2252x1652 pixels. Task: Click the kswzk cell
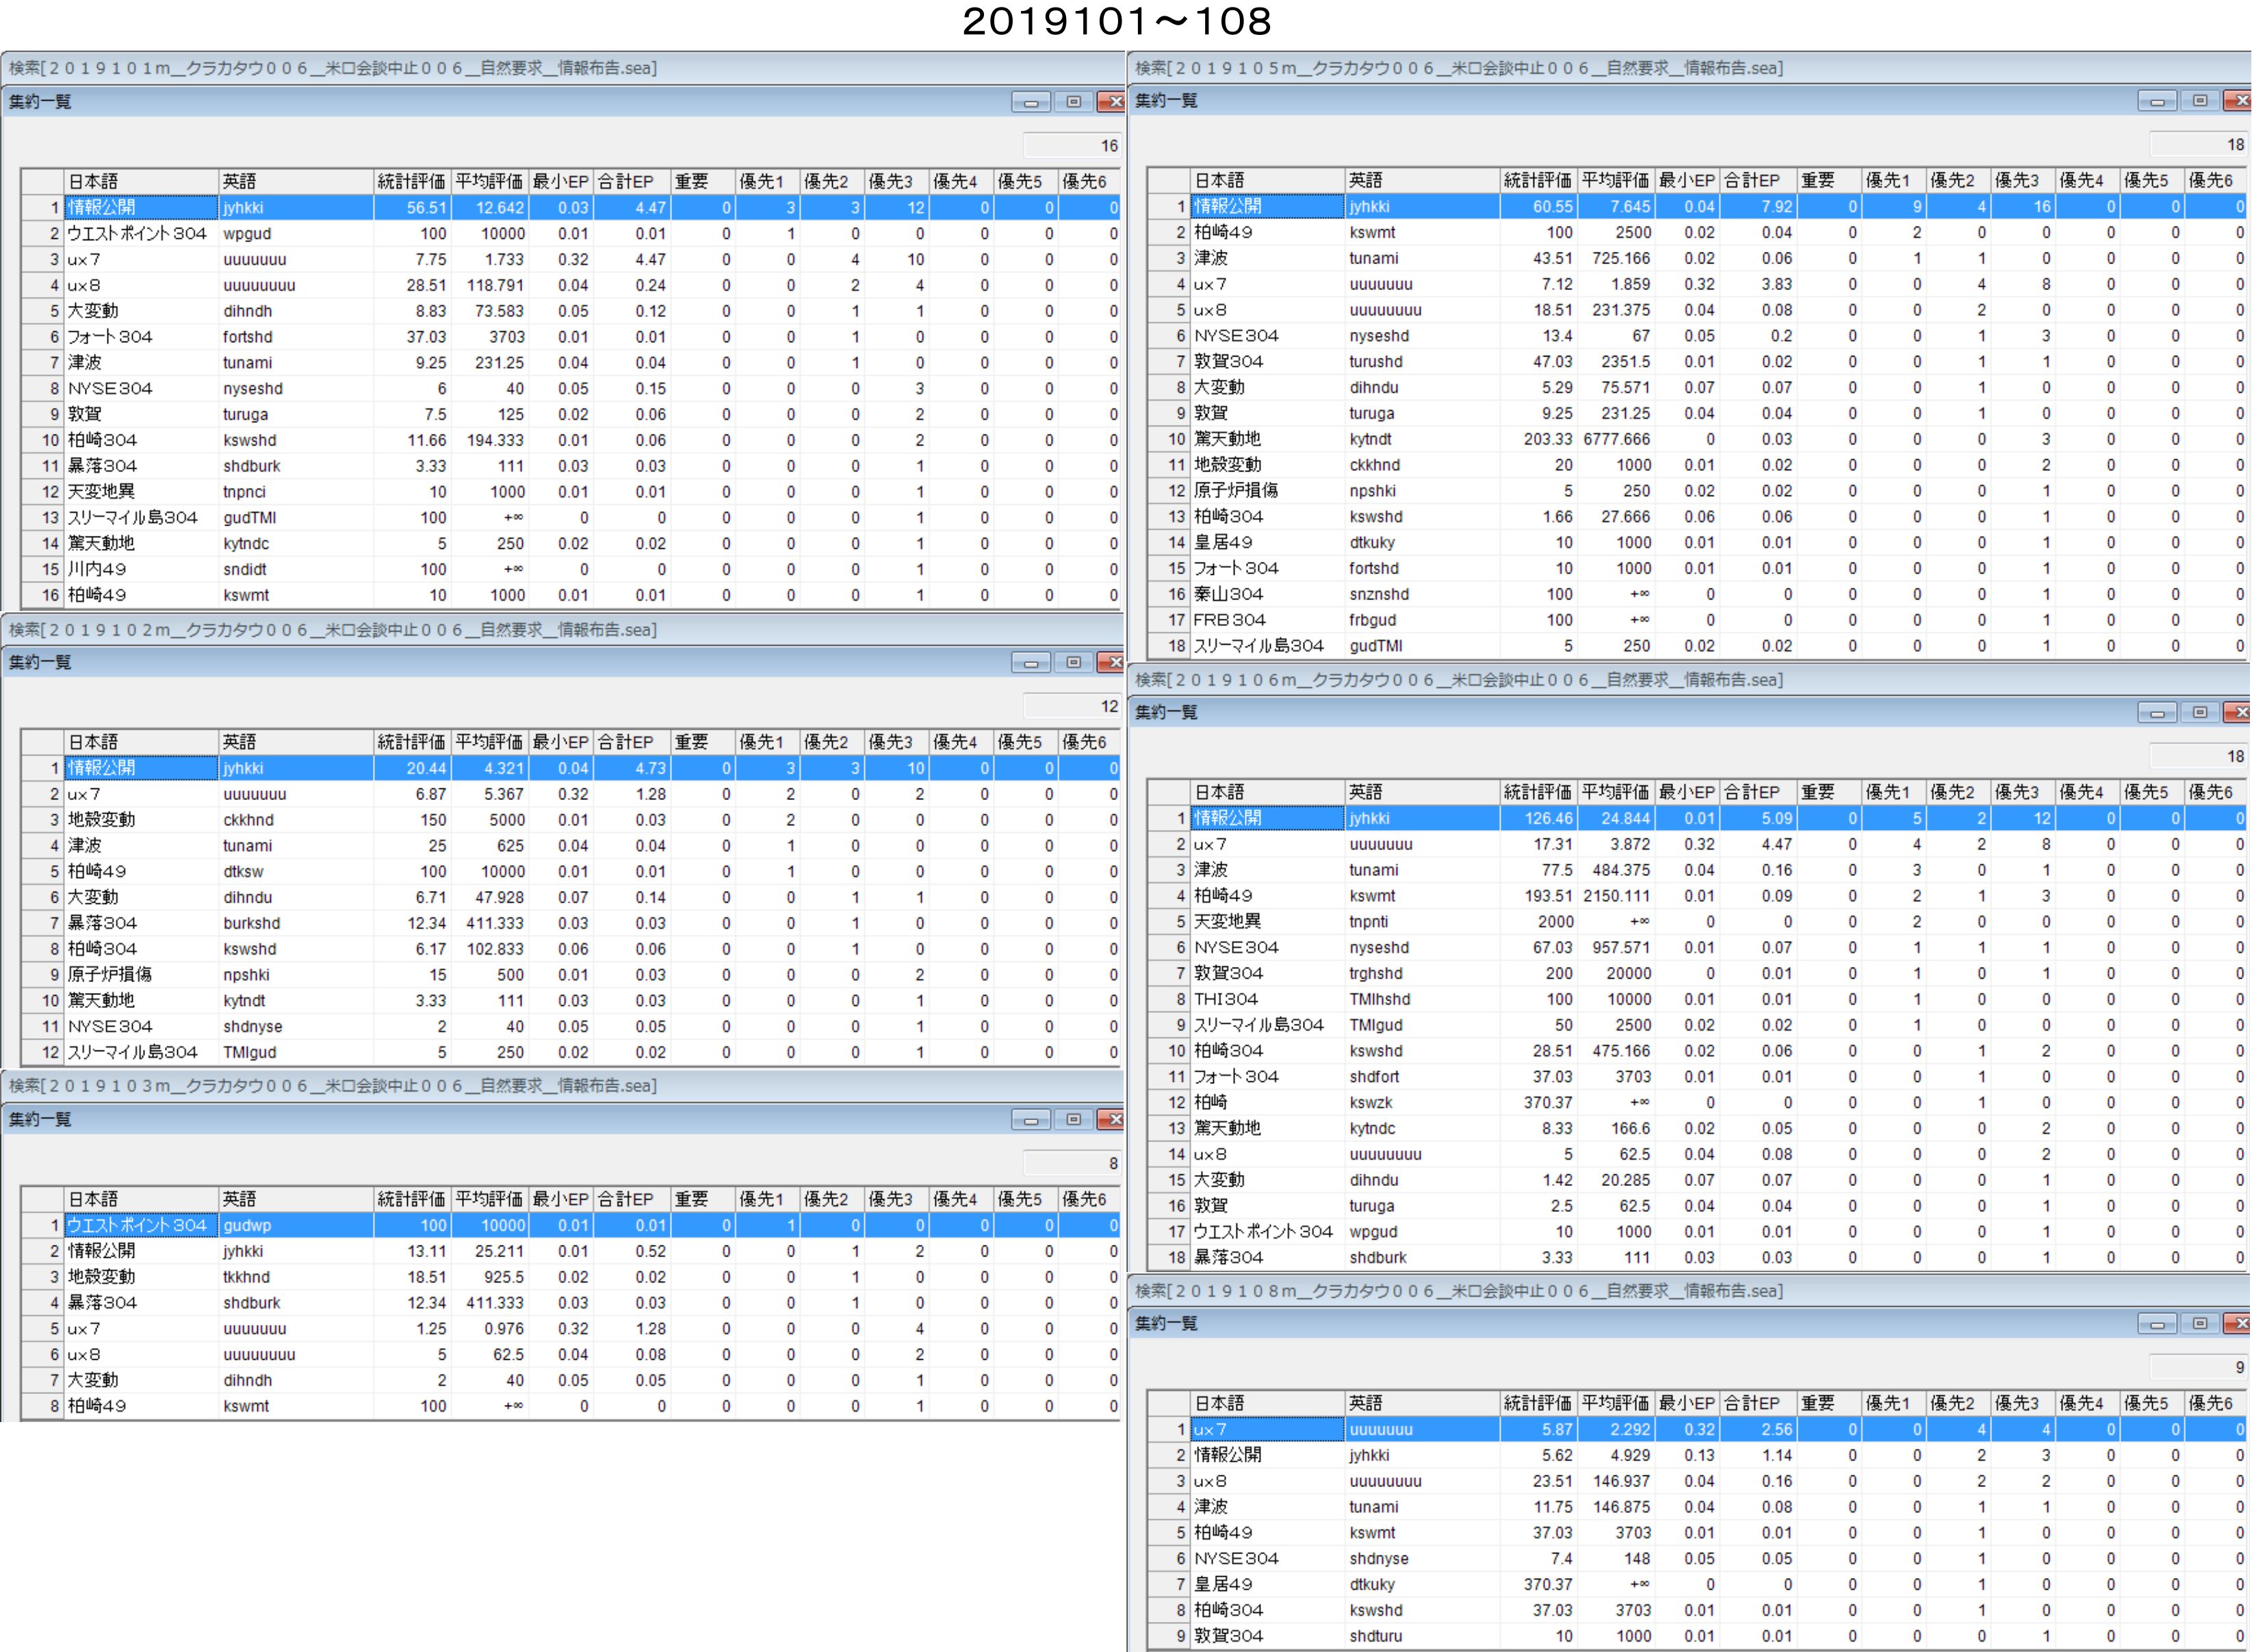[1422, 1102]
